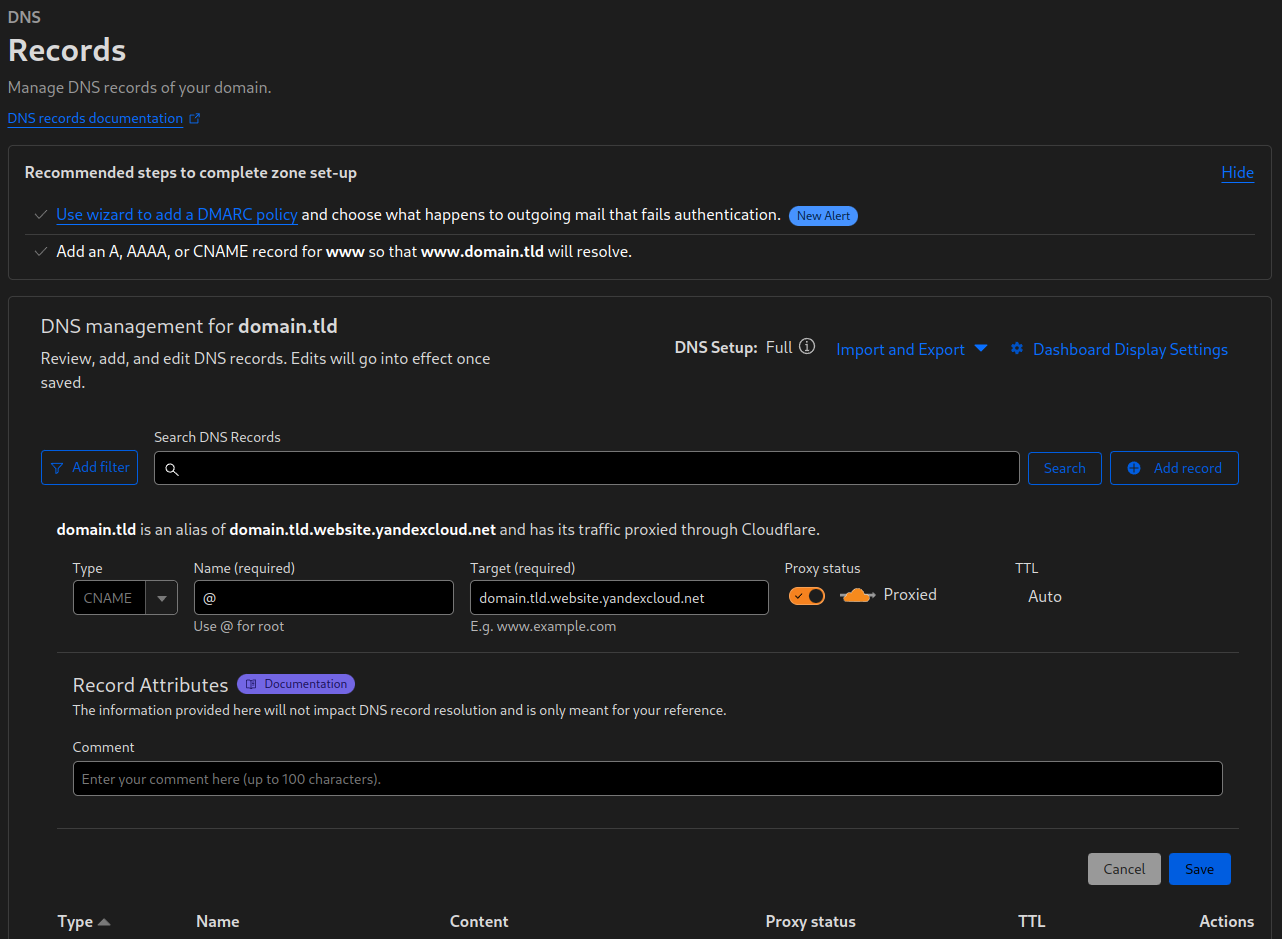Click the DNS breadcrumb label above Records
The height and width of the screenshot is (939, 1282).
[25, 17]
